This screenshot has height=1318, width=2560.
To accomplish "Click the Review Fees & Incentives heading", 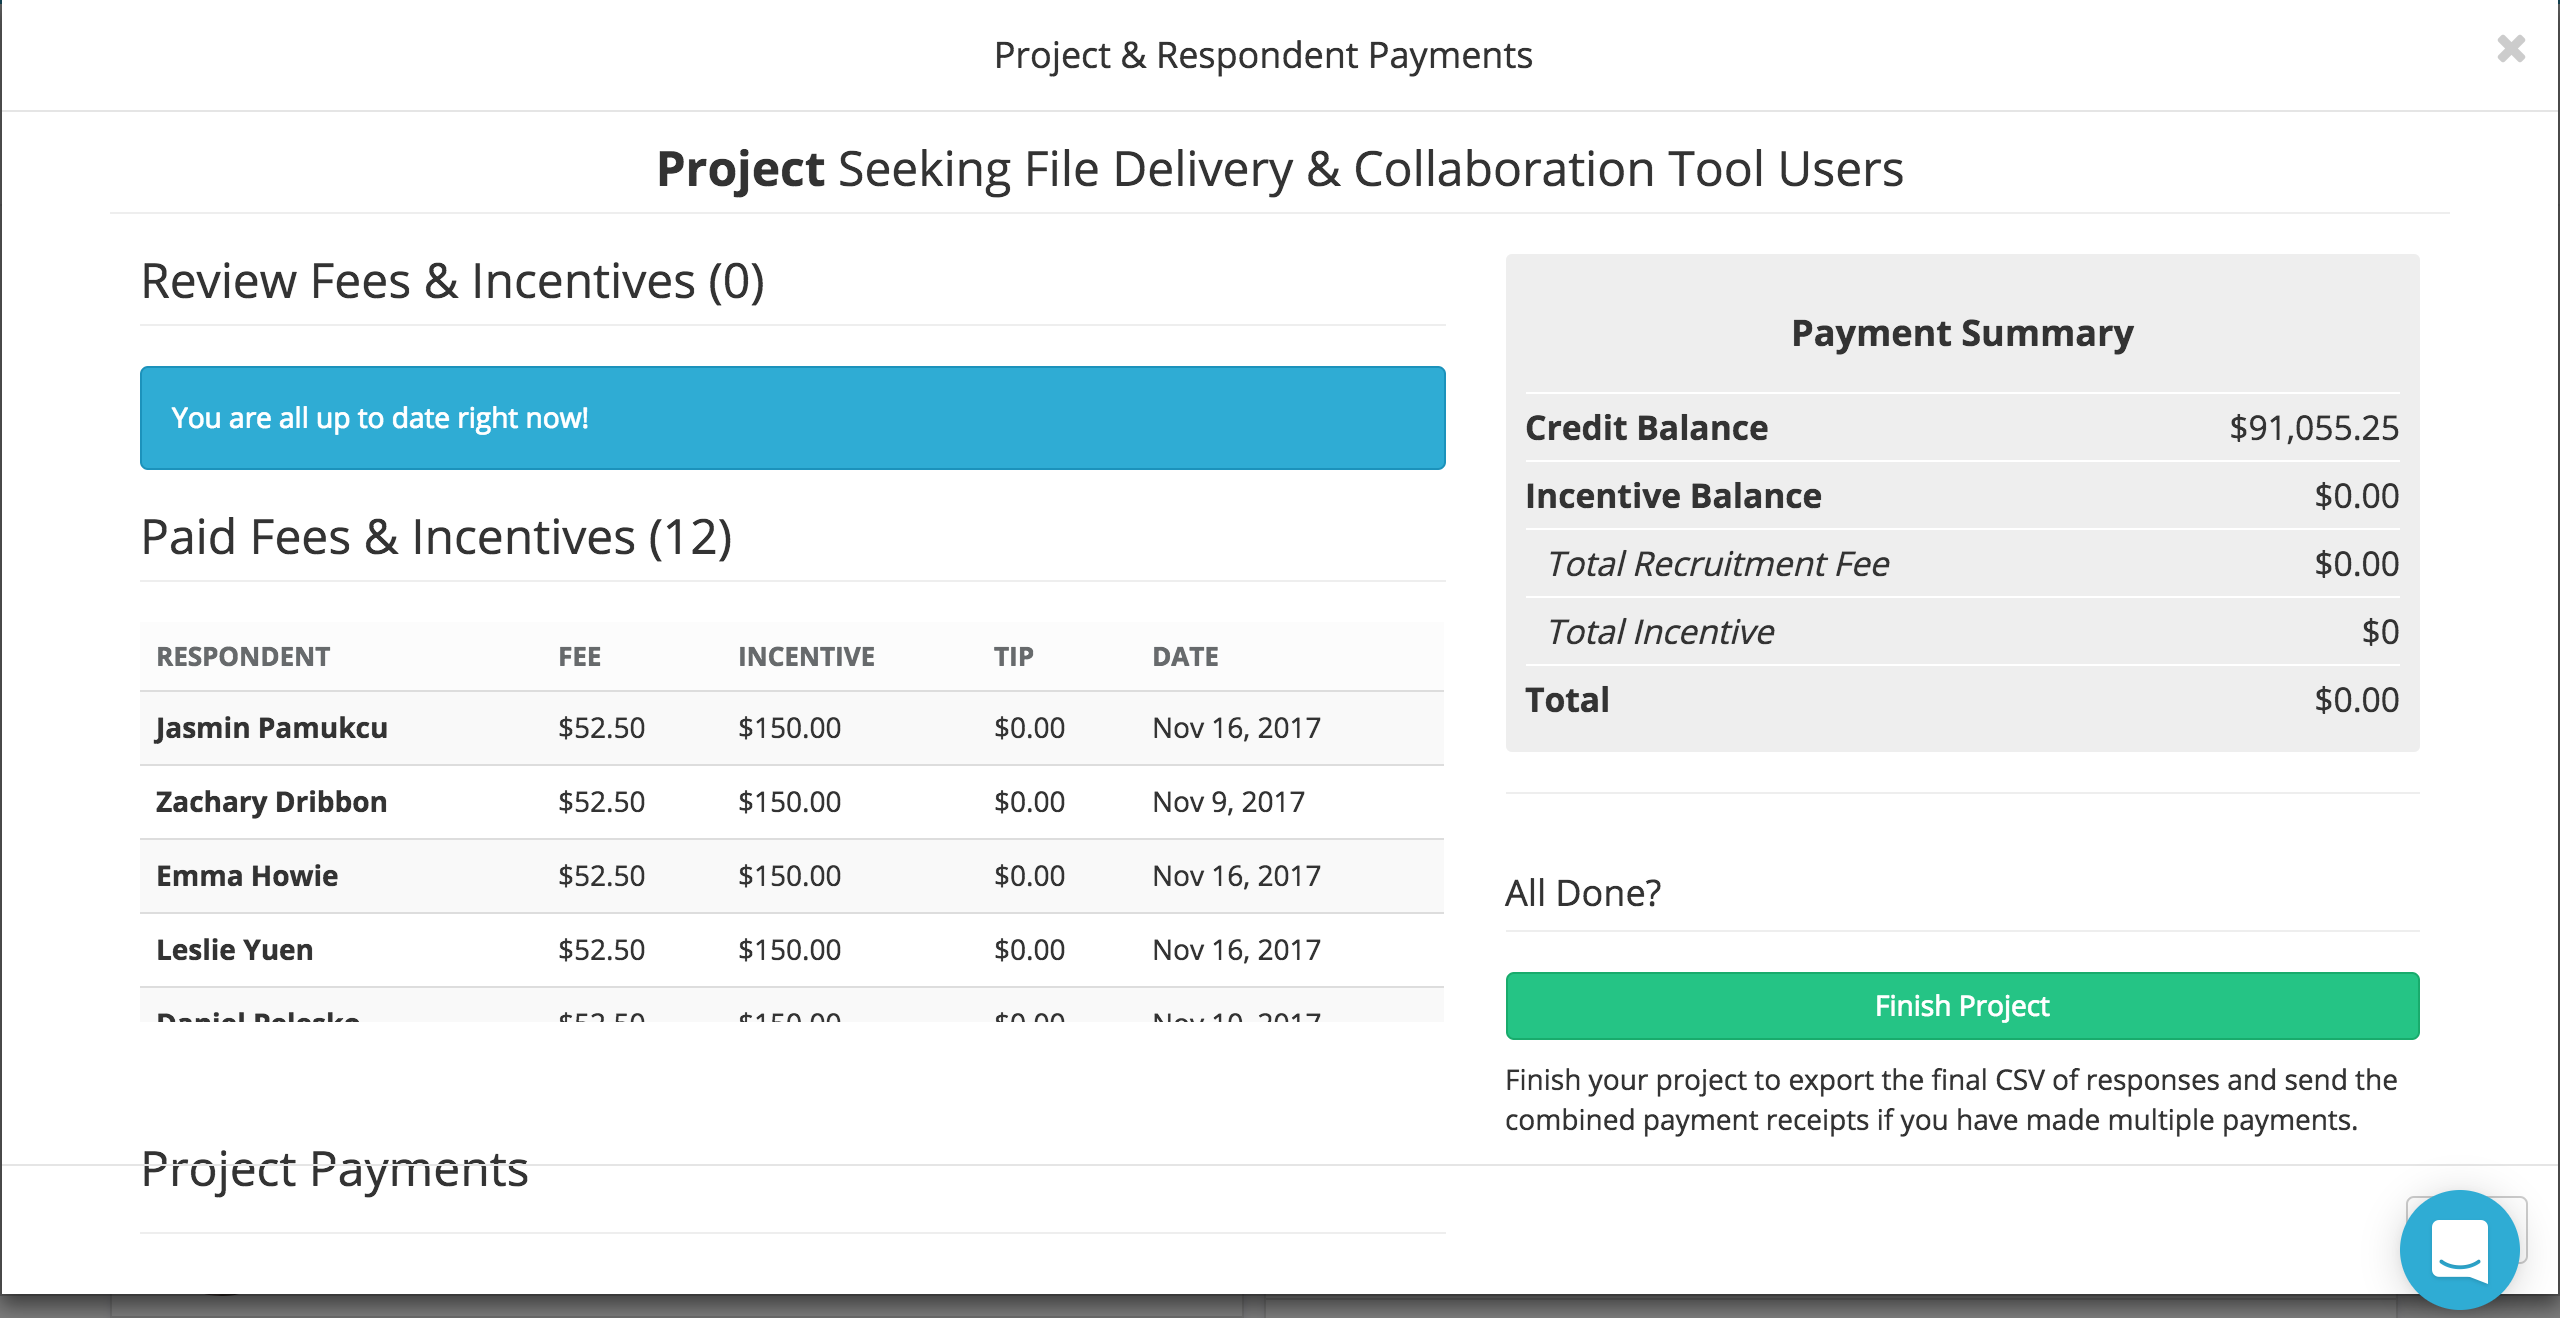I will (452, 282).
